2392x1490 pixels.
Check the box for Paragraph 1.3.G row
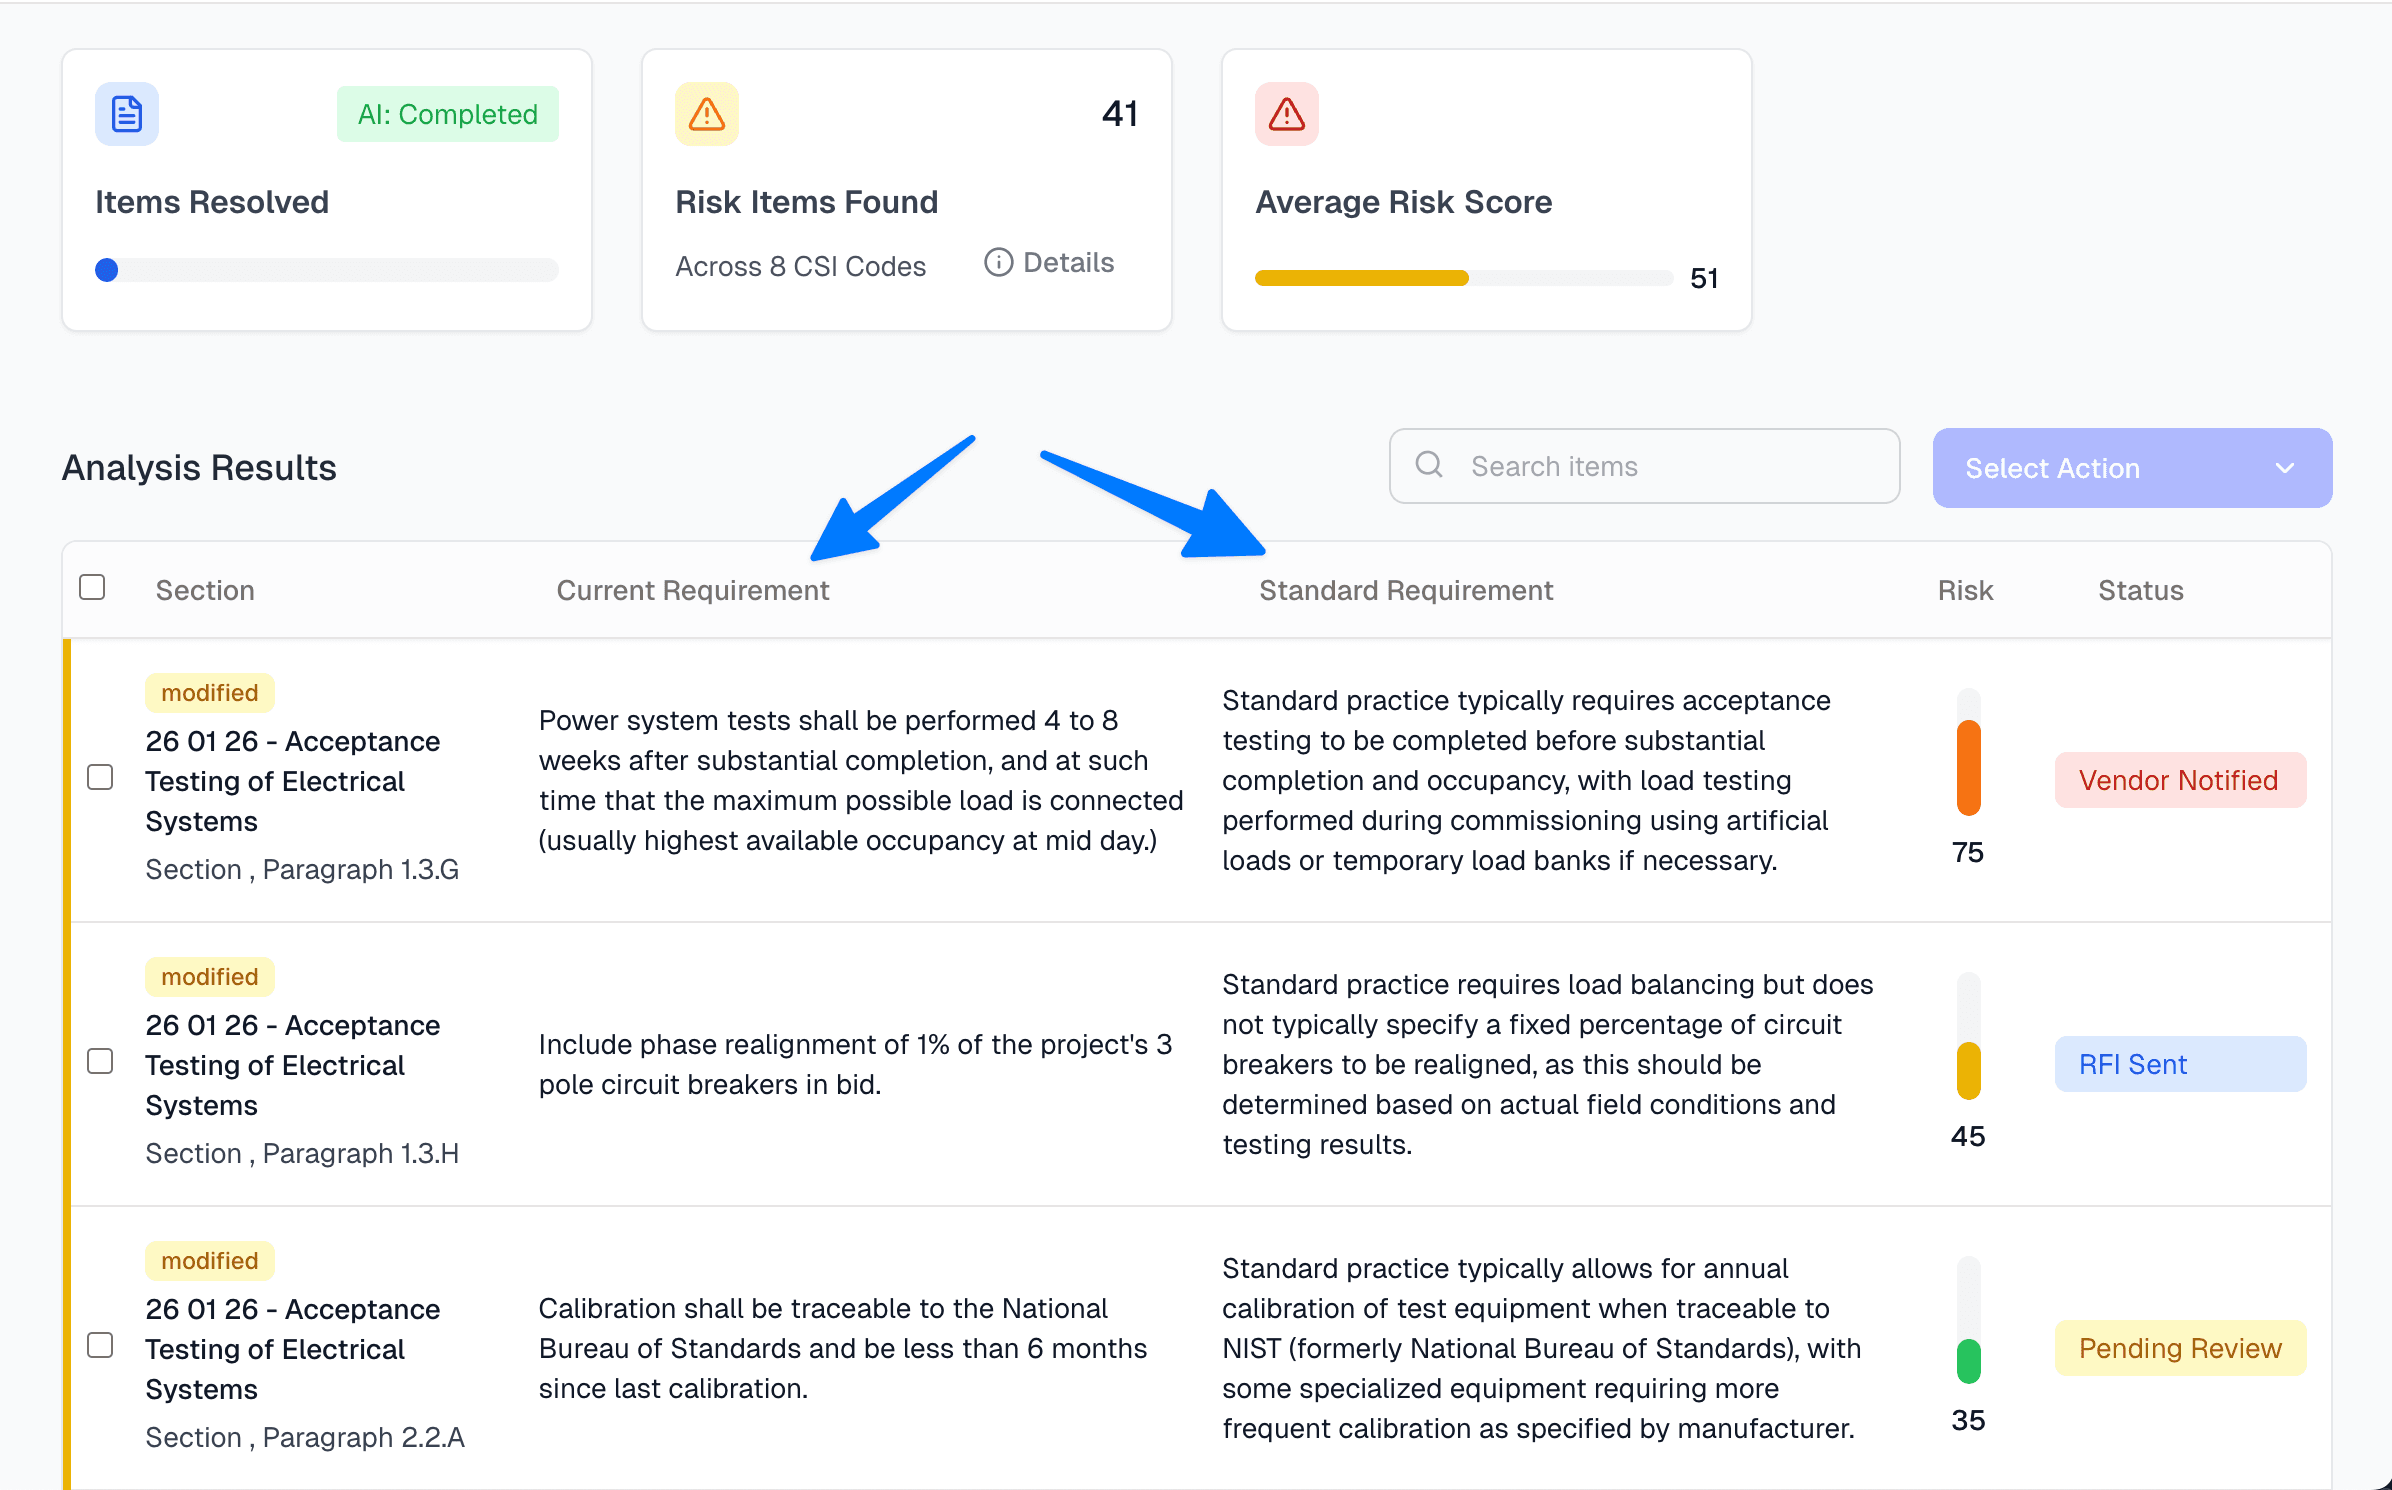point(100,777)
